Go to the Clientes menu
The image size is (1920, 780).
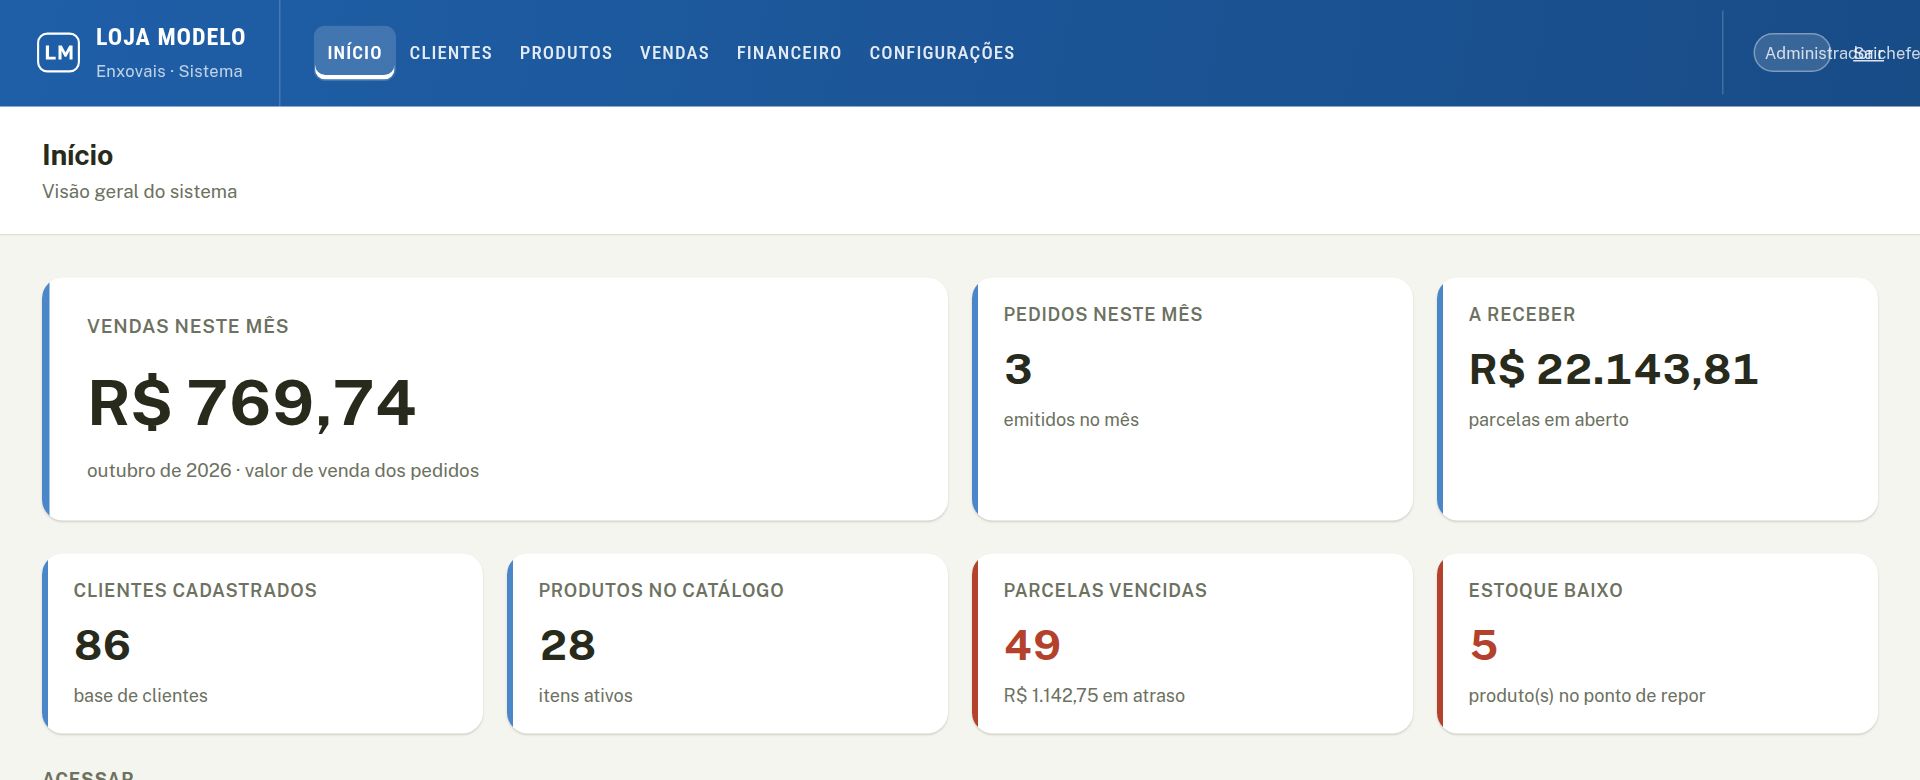(451, 53)
